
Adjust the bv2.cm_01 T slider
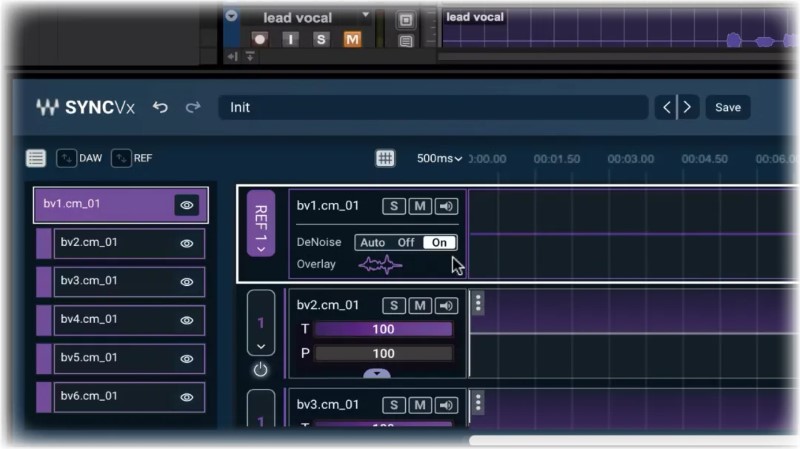[383, 329]
